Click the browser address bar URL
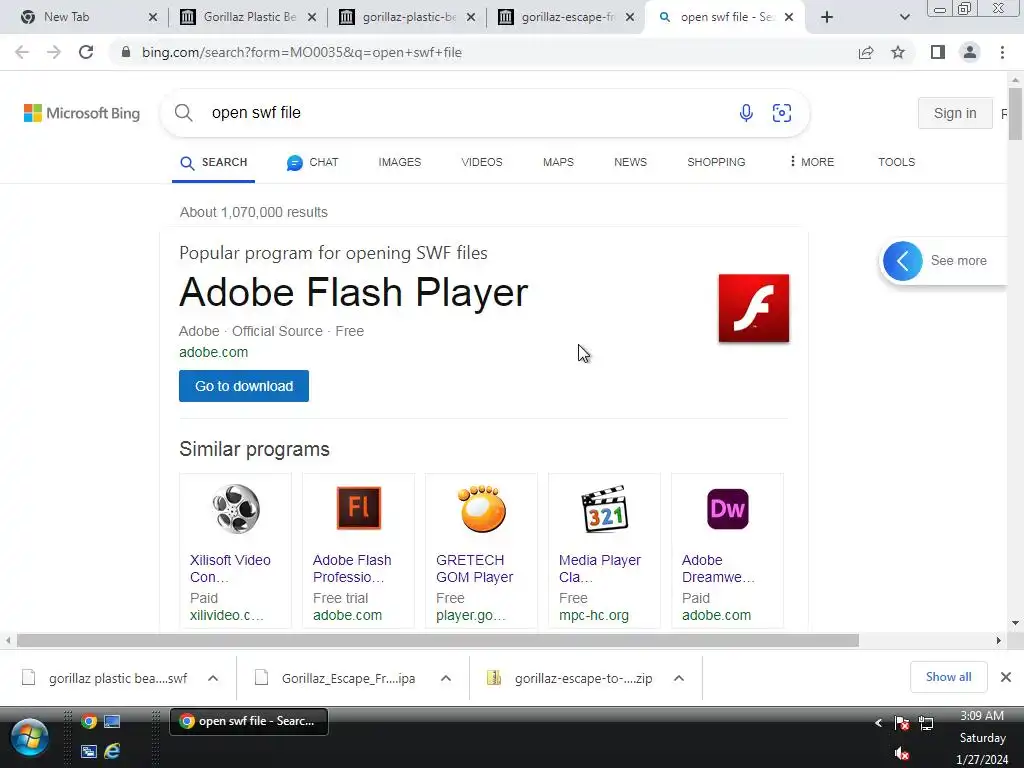Viewport: 1024px width, 768px height. click(302, 52)
